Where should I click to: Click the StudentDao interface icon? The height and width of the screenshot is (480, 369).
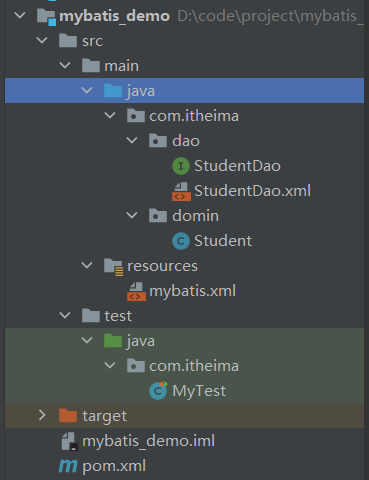[x=181, y=166]
